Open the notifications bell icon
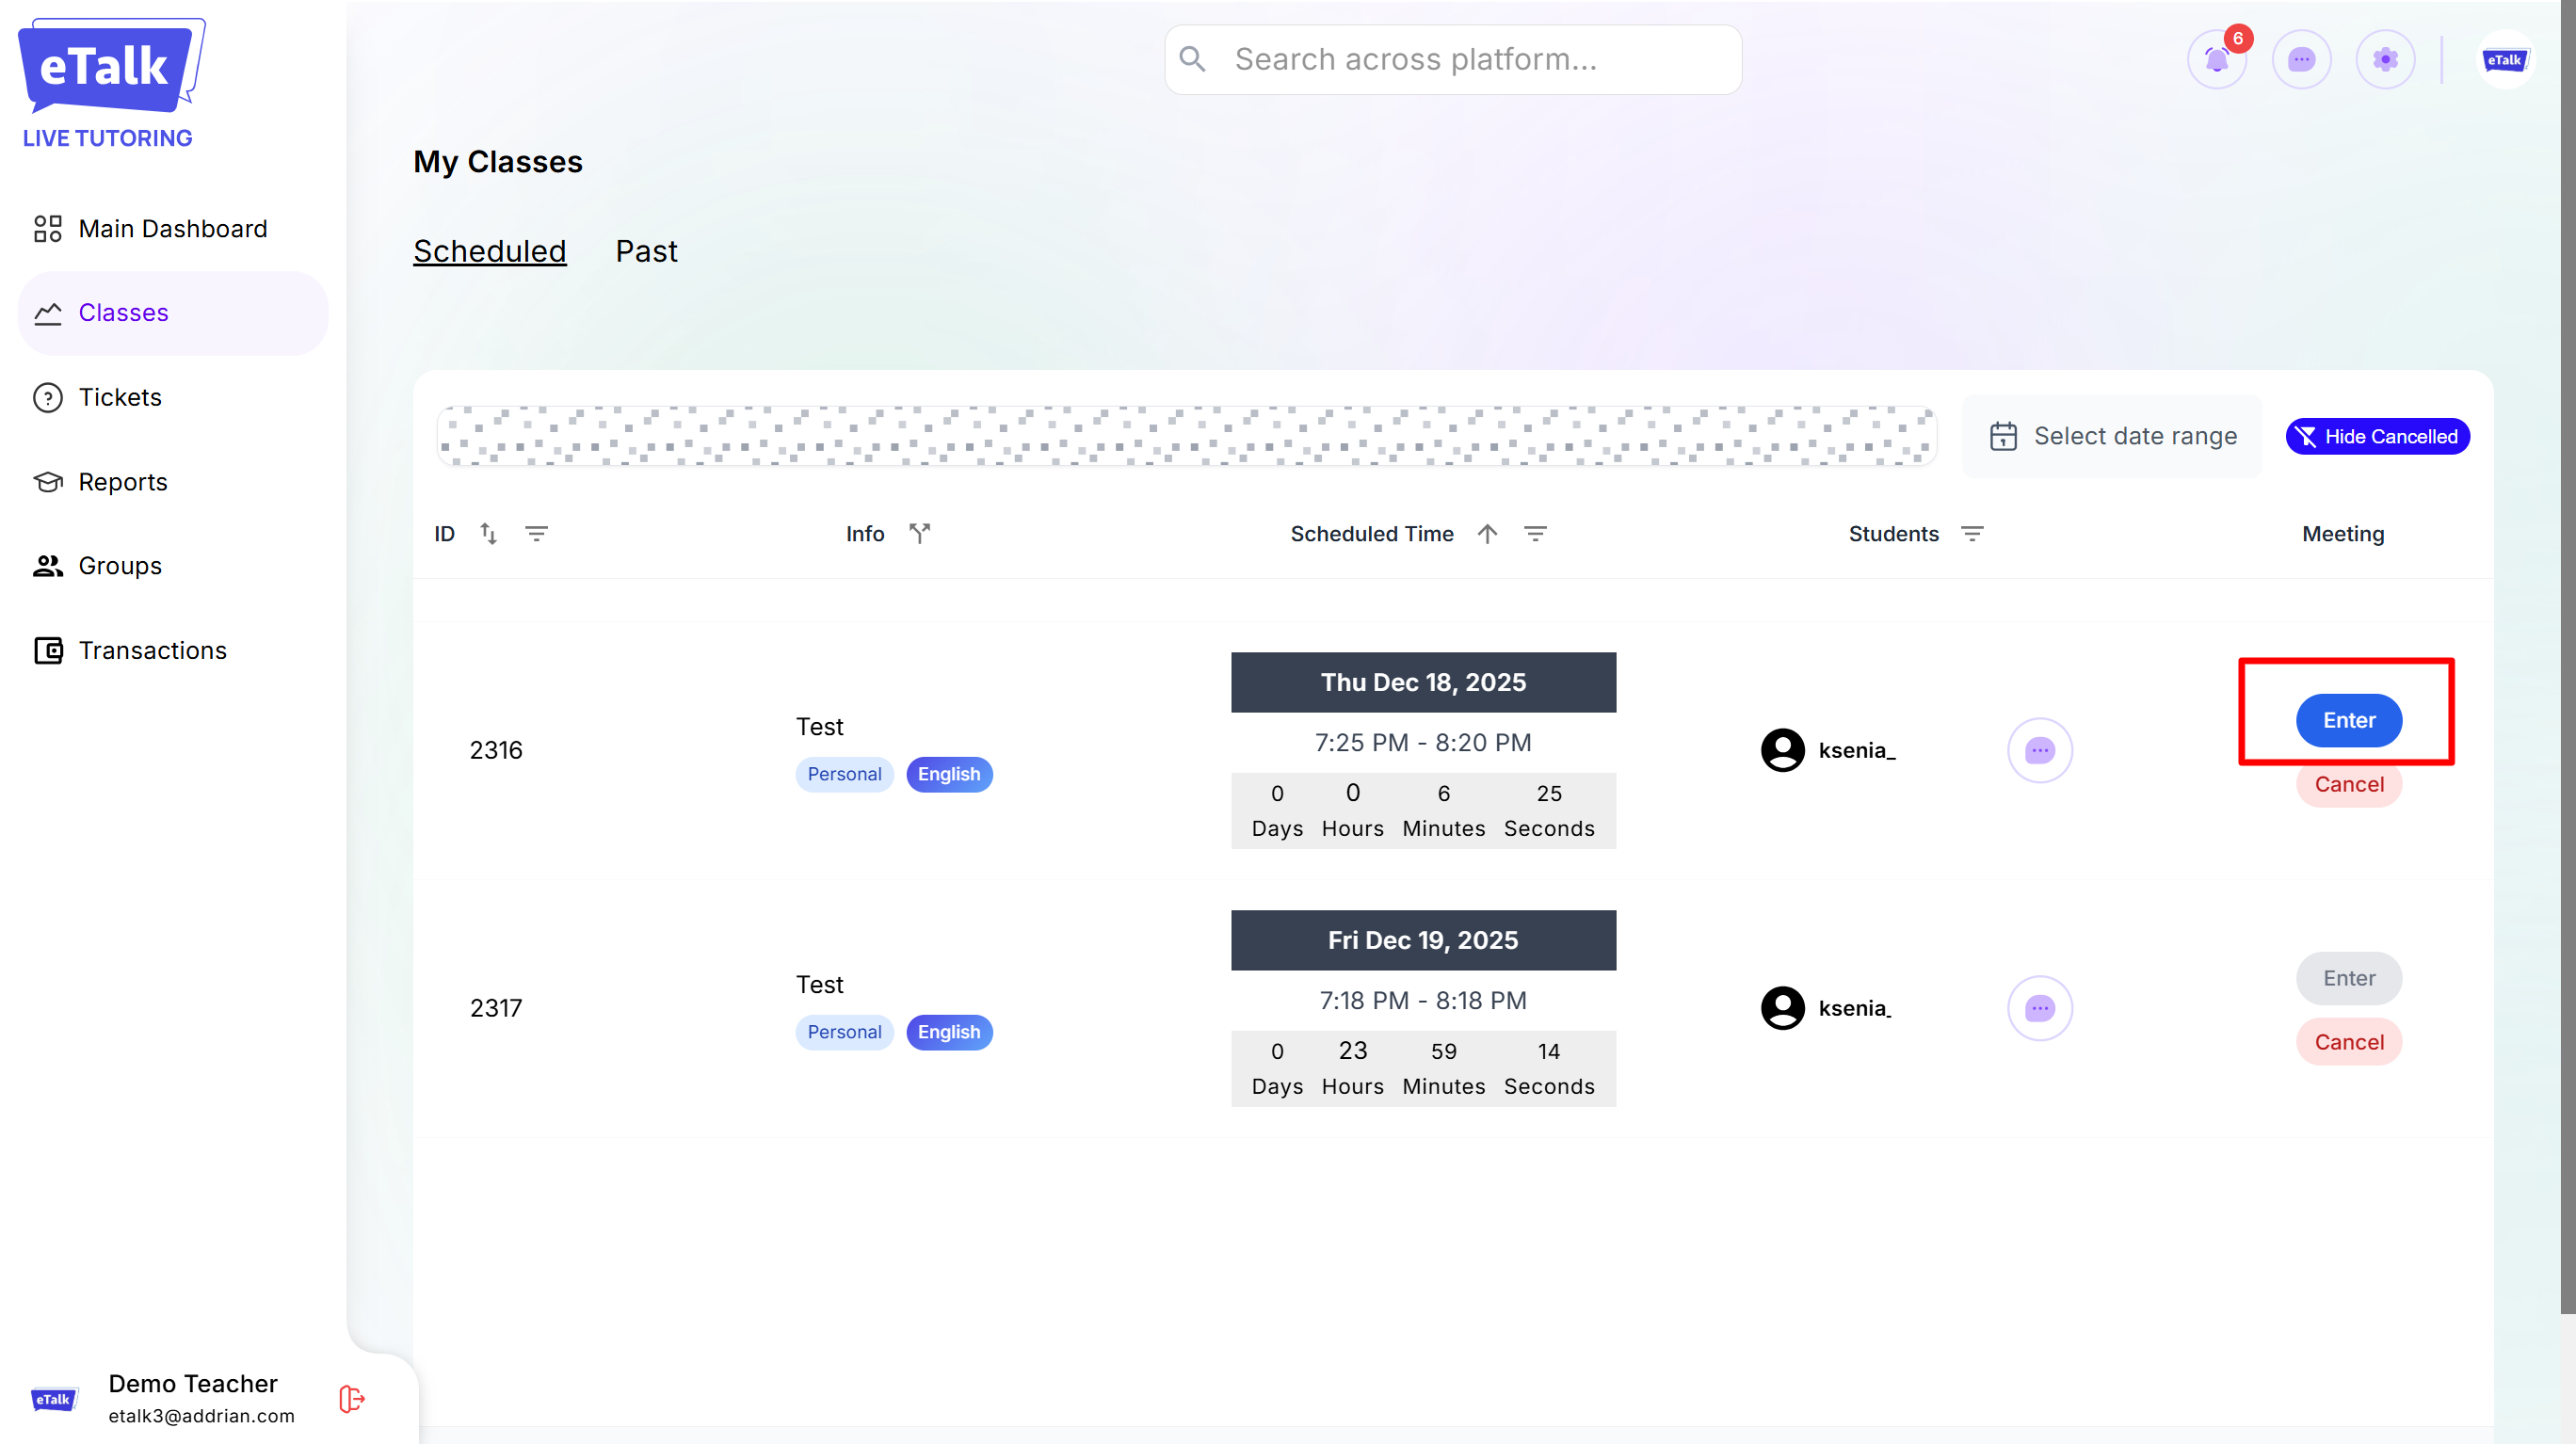The height and width of the screenshot is (1444, 2576). click(2216, 60)
